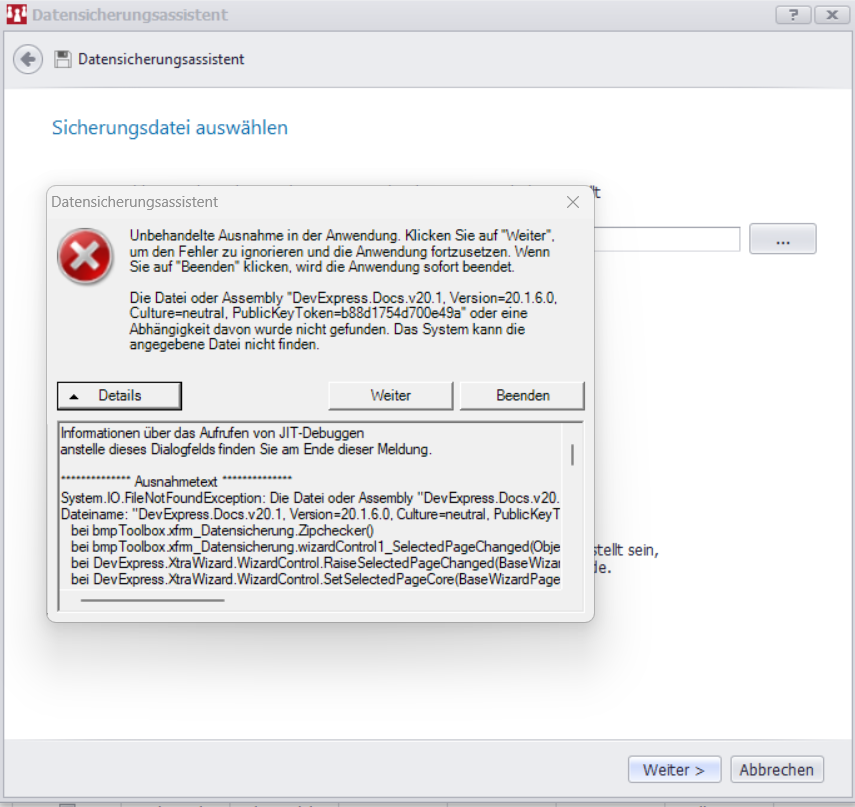Click the "Sicherungsdatei auswählen" heading
The height and width of the screenshot is (807, 855).
[170, 128]
